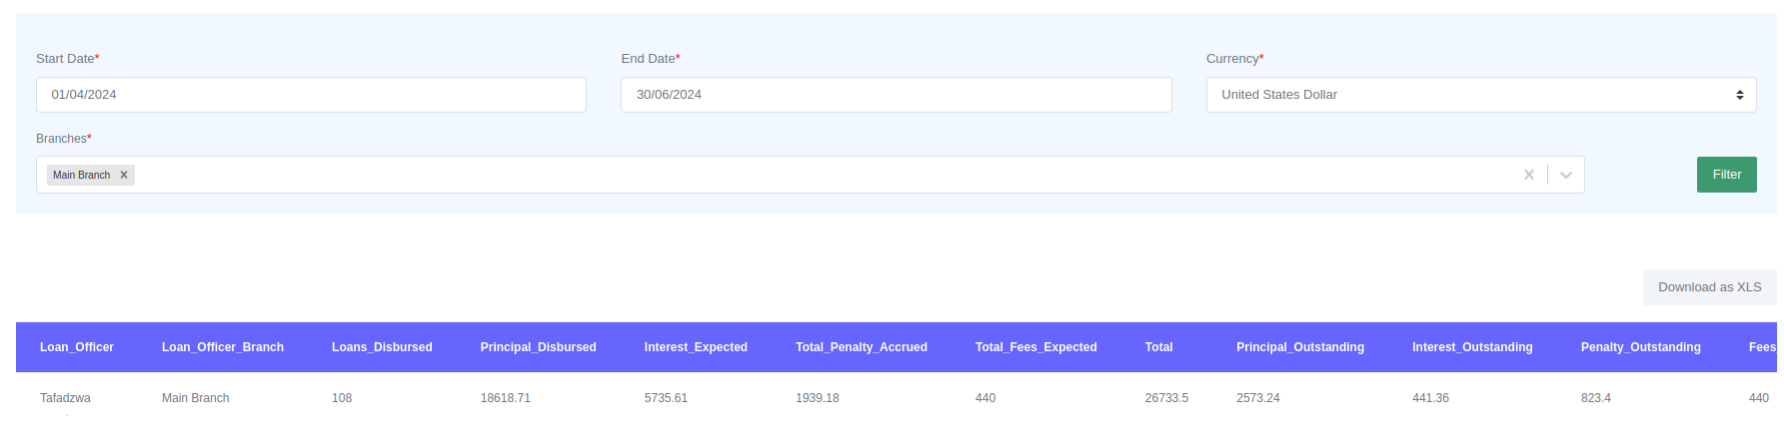The height and width of the screenshot is (437, 1784).
Task: Select the Penalty_Outstanding column header
Action: (1640, 347)
